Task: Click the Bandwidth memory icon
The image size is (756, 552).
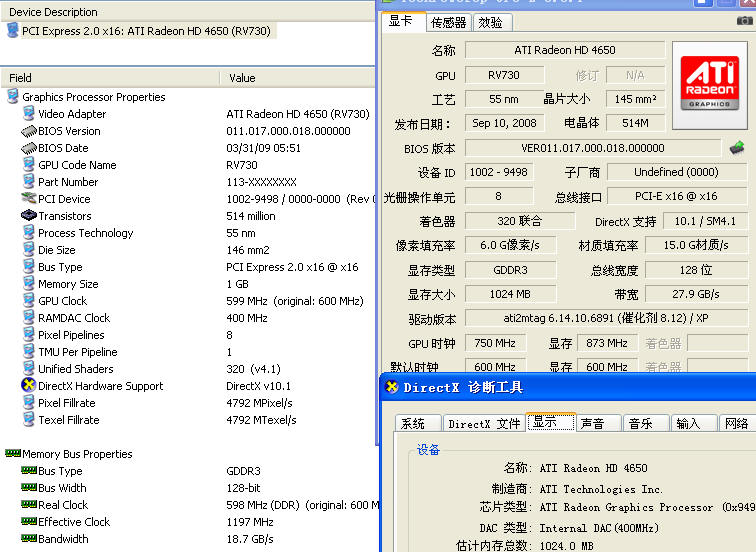Action: (x=29, y=538)
